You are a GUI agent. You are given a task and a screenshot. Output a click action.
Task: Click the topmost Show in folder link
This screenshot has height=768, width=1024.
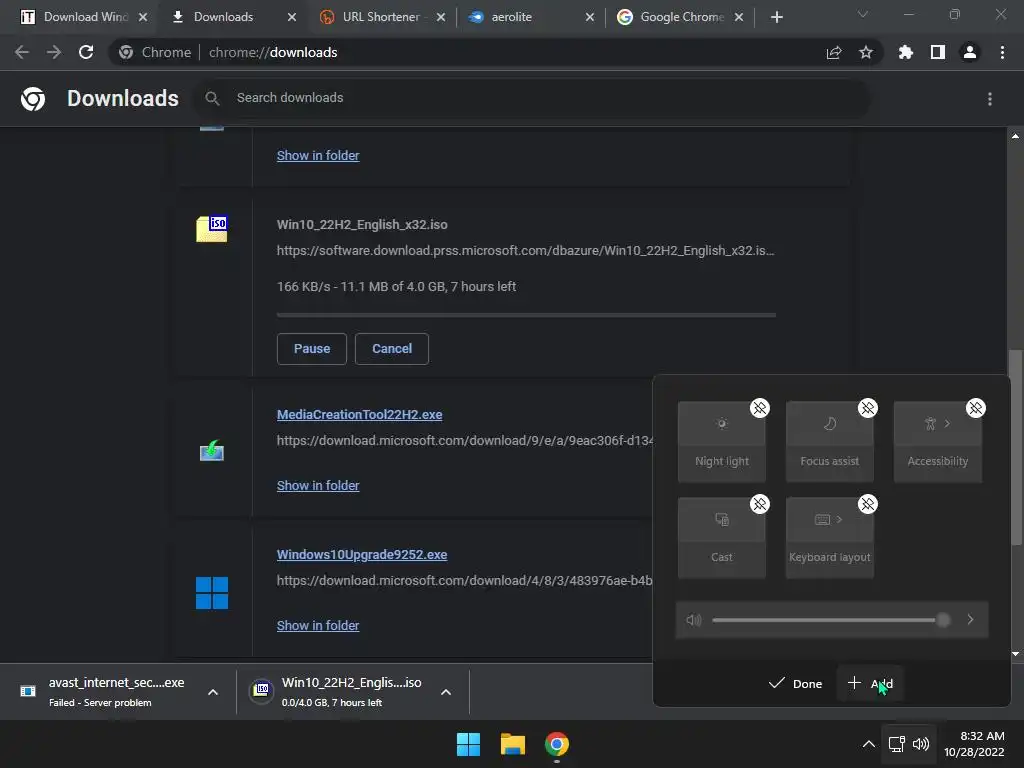point(318,155)
